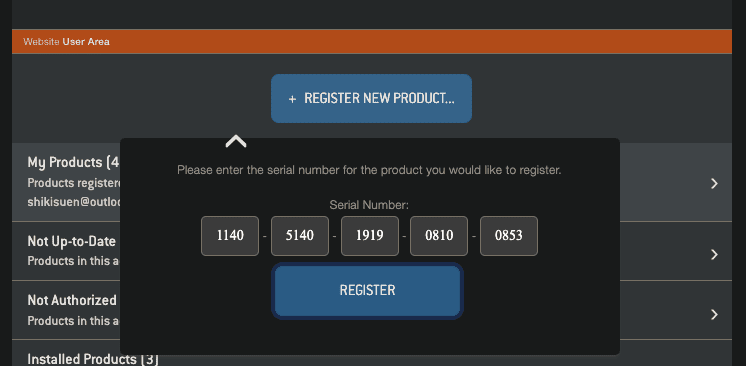The image size is (746, 366).
Task: Open the My Products section
Action: 73,162
